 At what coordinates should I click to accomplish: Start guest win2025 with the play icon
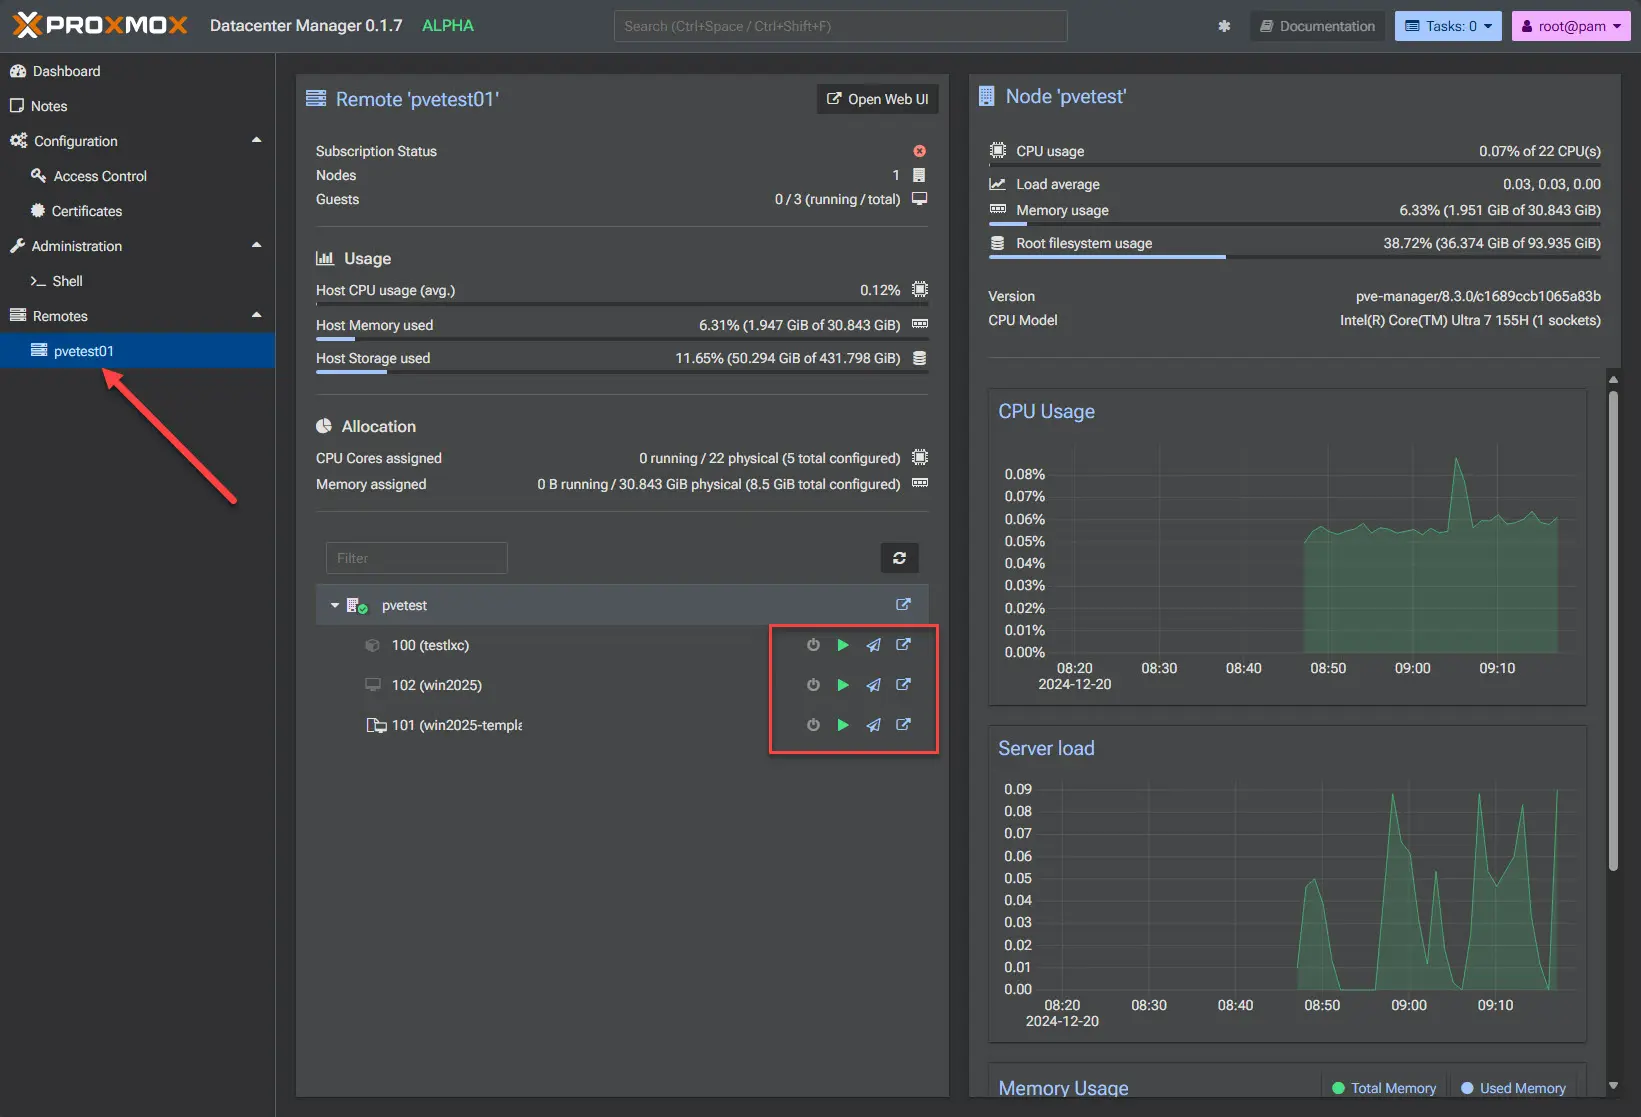842,685
